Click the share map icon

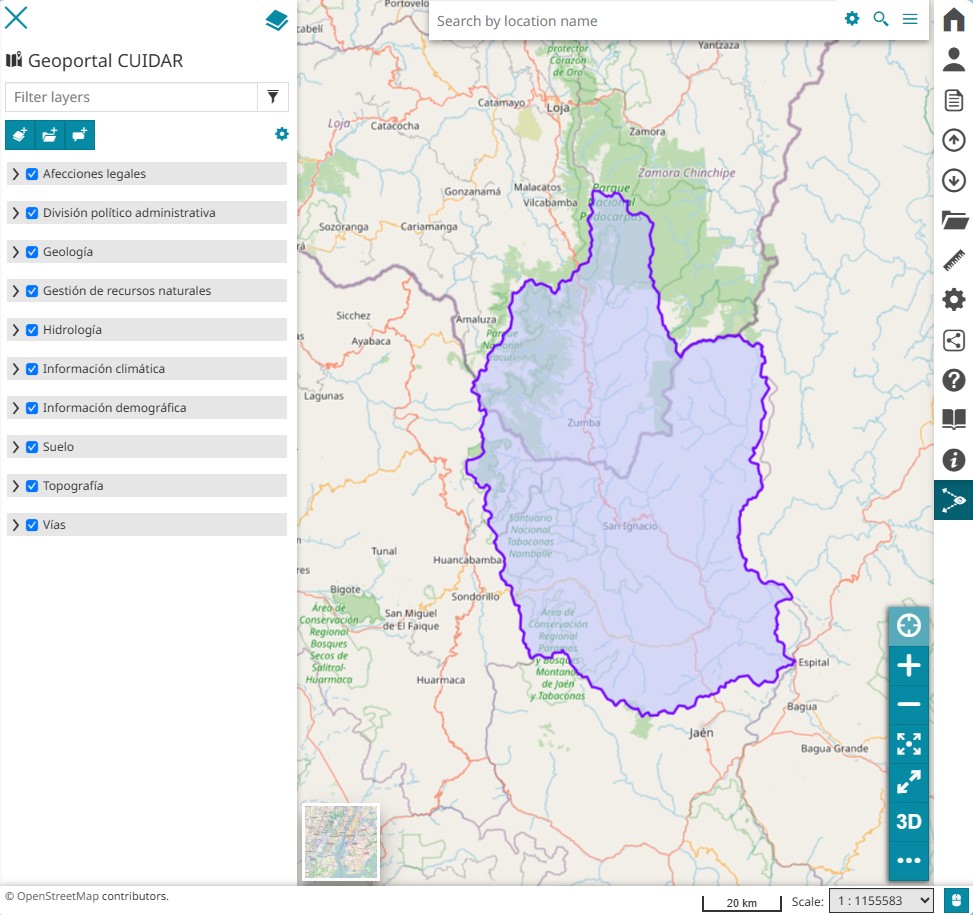pos(953,340)
